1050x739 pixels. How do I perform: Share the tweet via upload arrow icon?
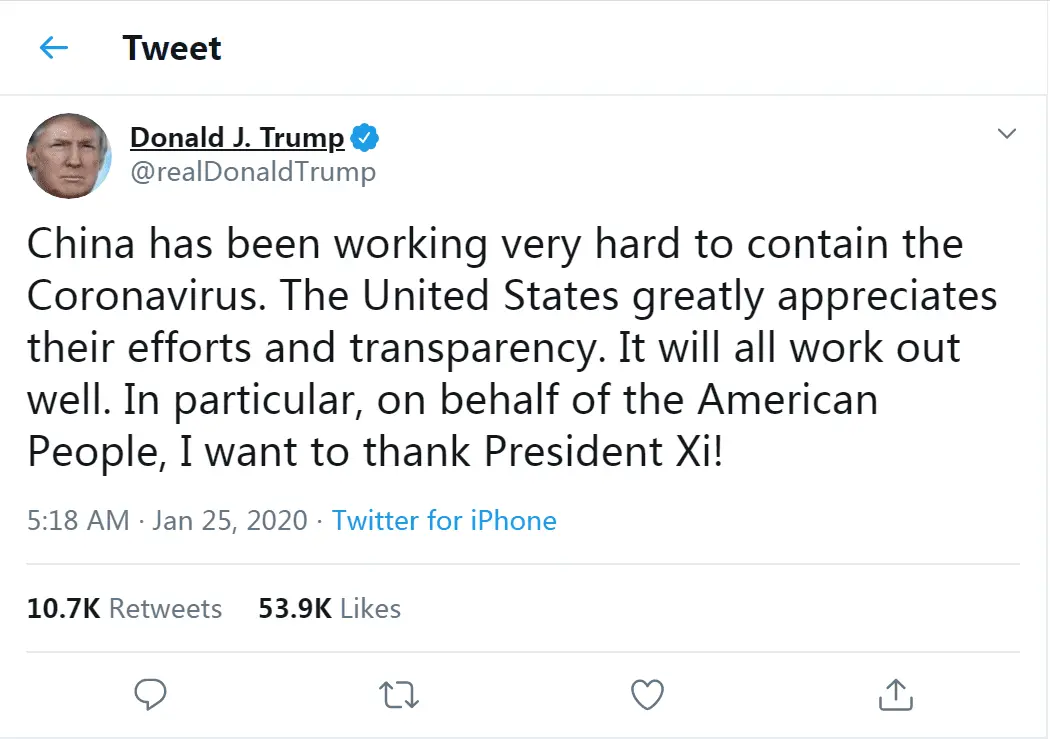click(x=896, y=693)
